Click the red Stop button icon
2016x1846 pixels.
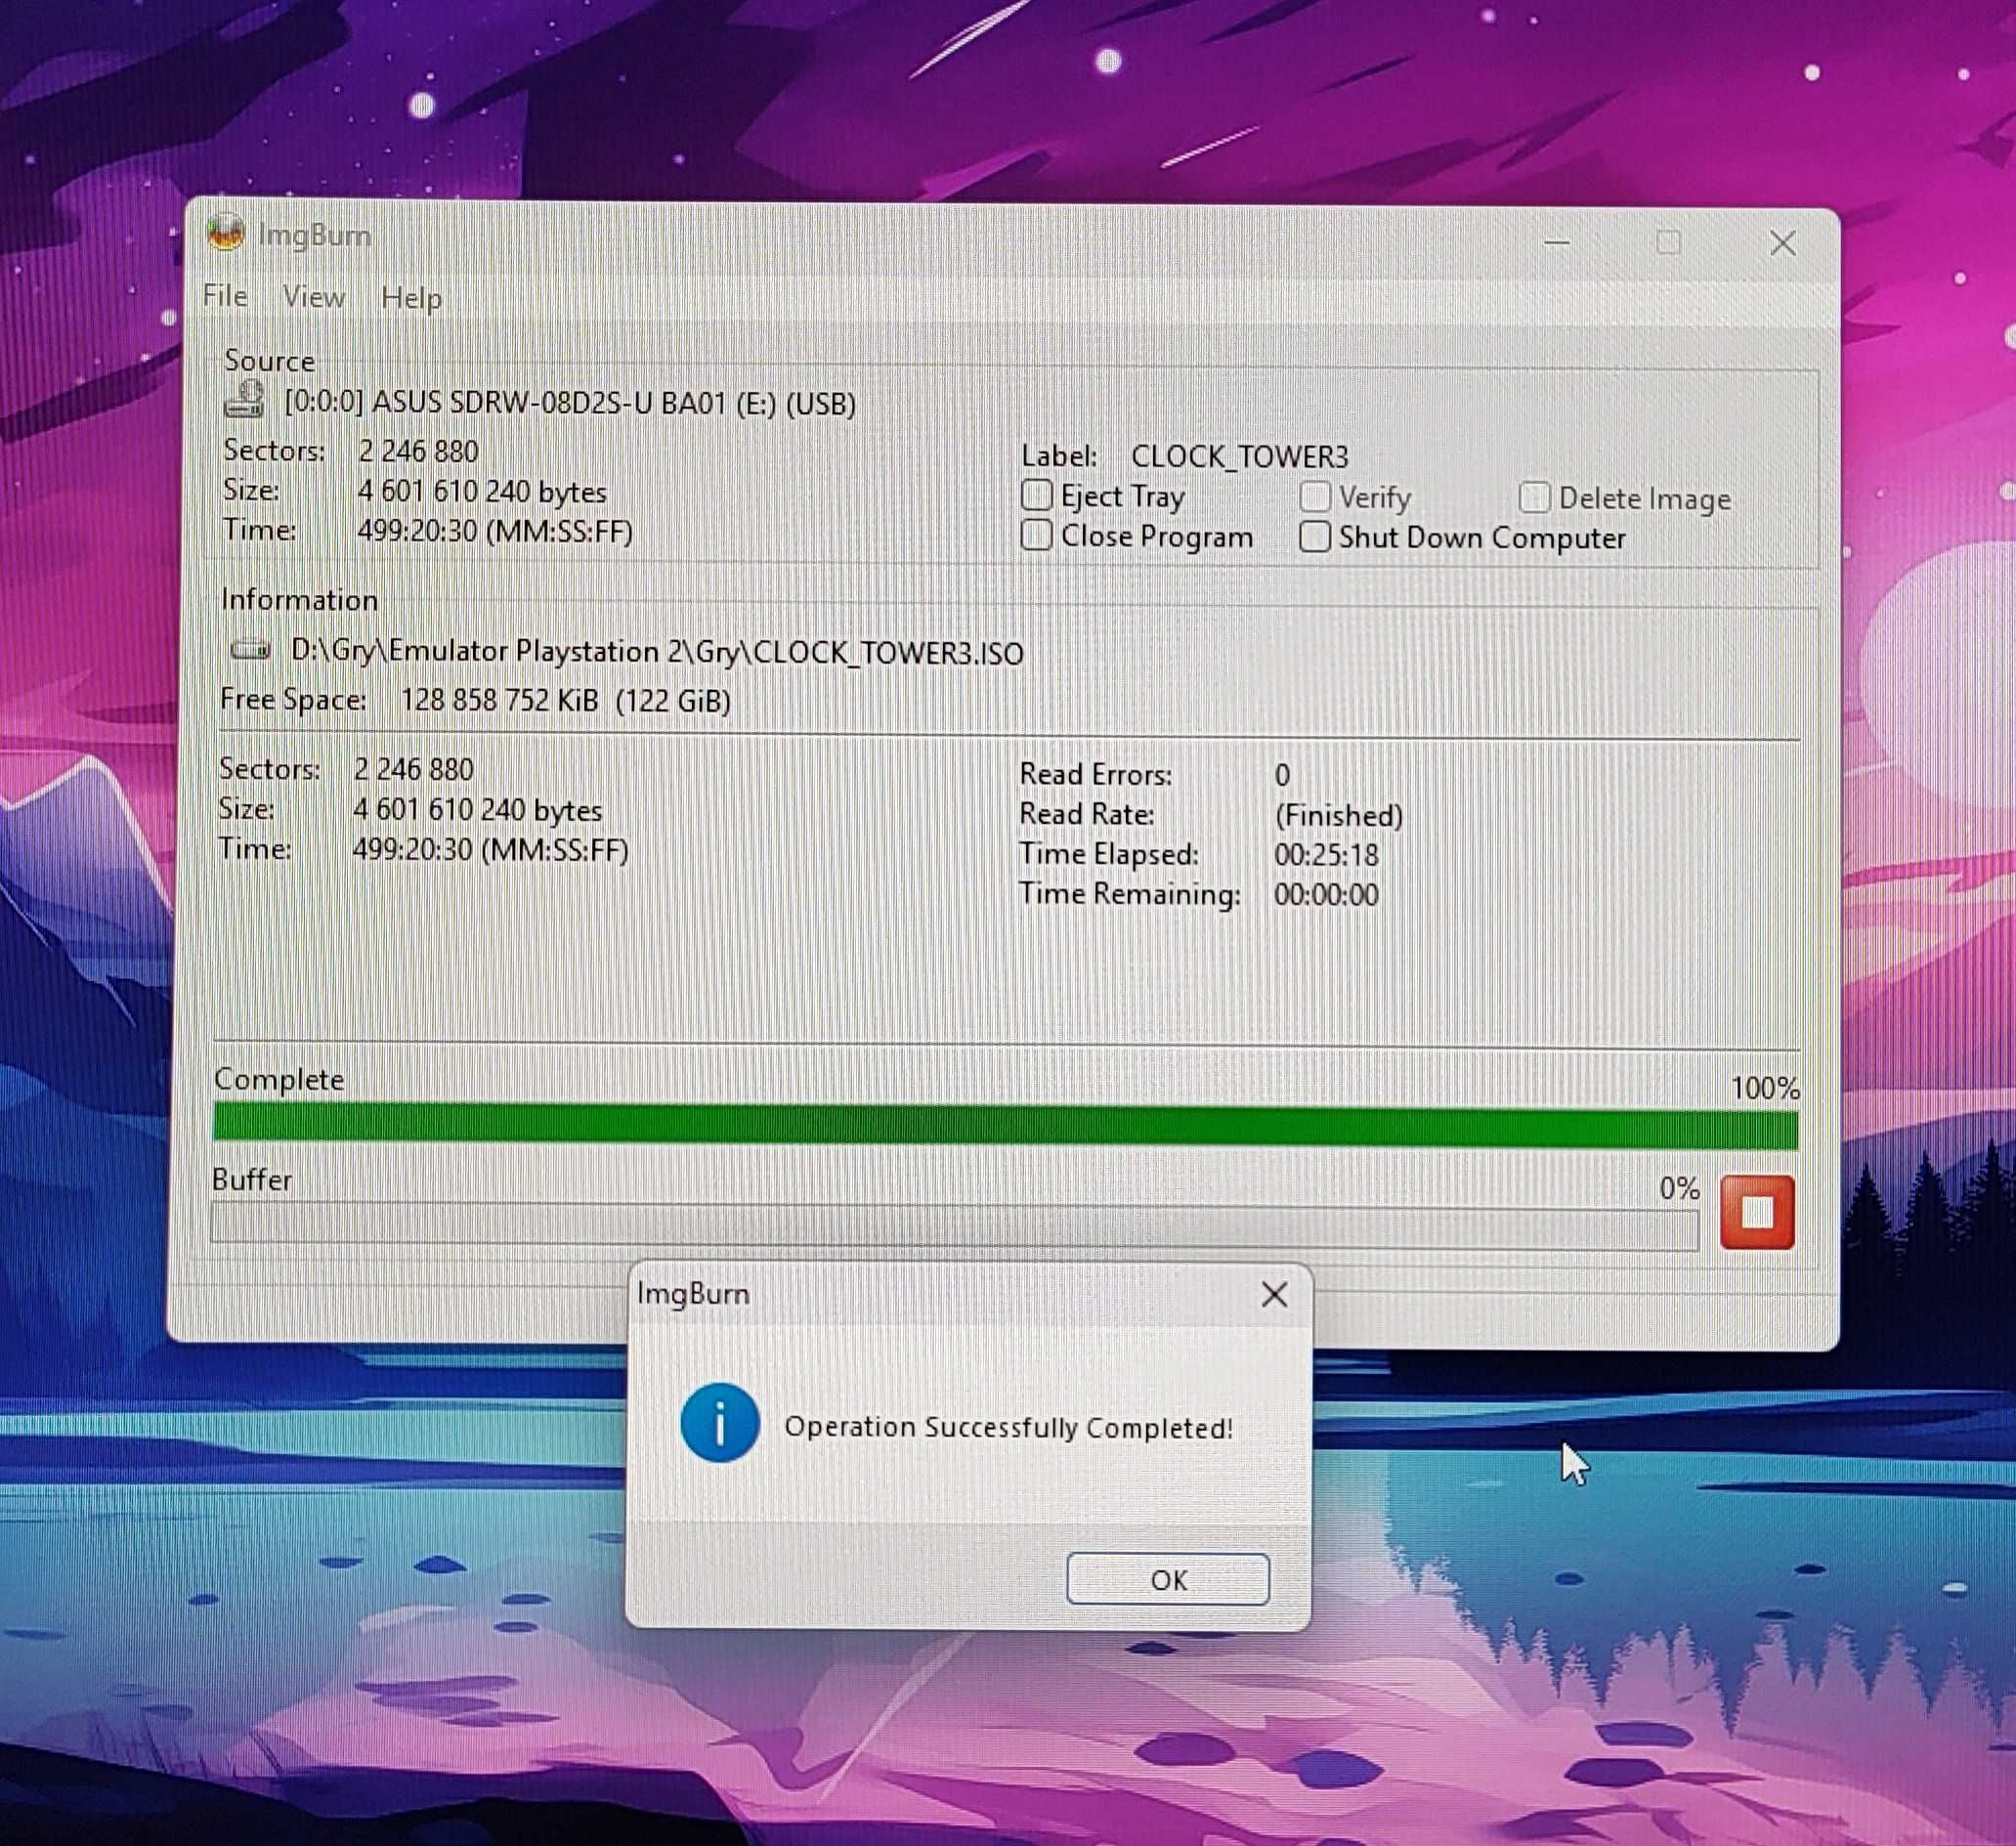tap(1757, 1212)
